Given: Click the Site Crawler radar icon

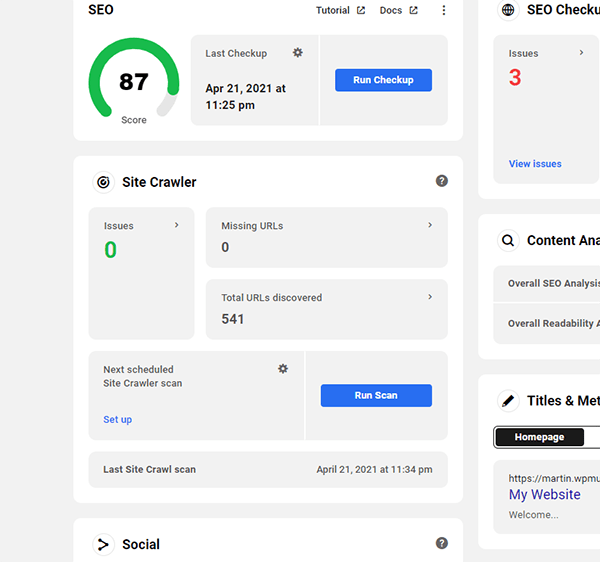Looking at the screenshot, I should 102,182.
